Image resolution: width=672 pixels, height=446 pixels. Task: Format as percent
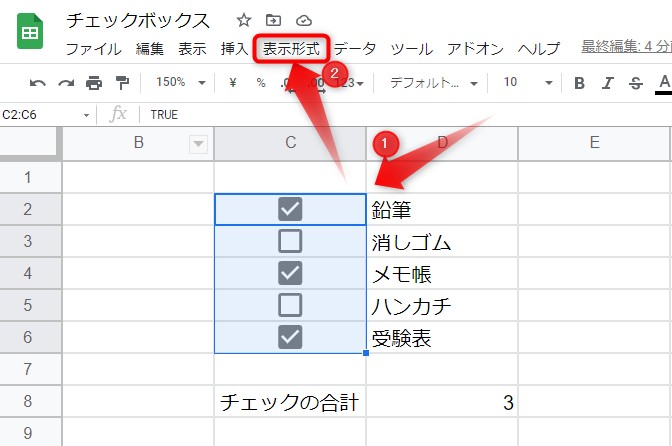tap(261, 82)
